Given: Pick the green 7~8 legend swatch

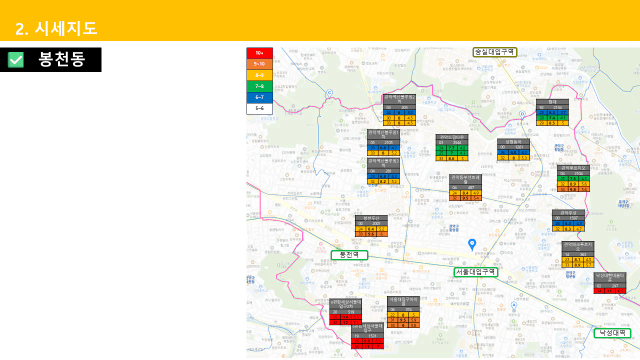Looking at the screenshot, I should [x=260, y=86].
